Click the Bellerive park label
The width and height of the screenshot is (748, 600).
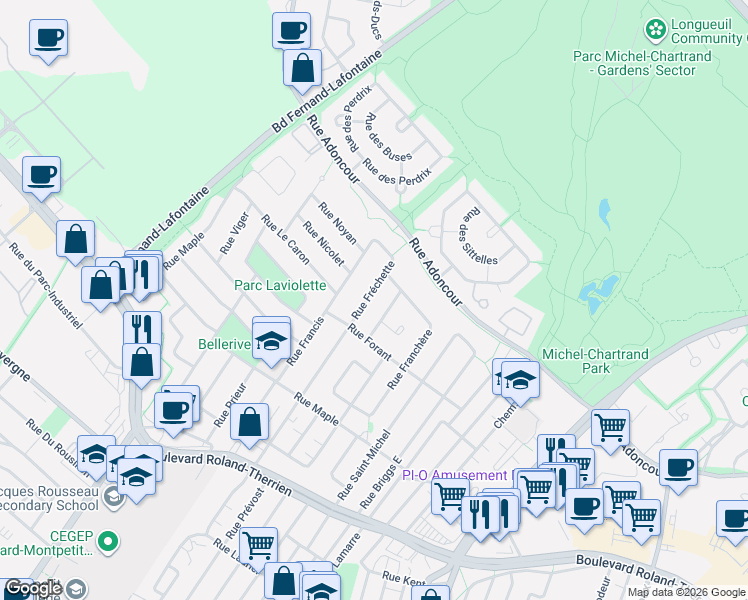(x=225, y=344)
